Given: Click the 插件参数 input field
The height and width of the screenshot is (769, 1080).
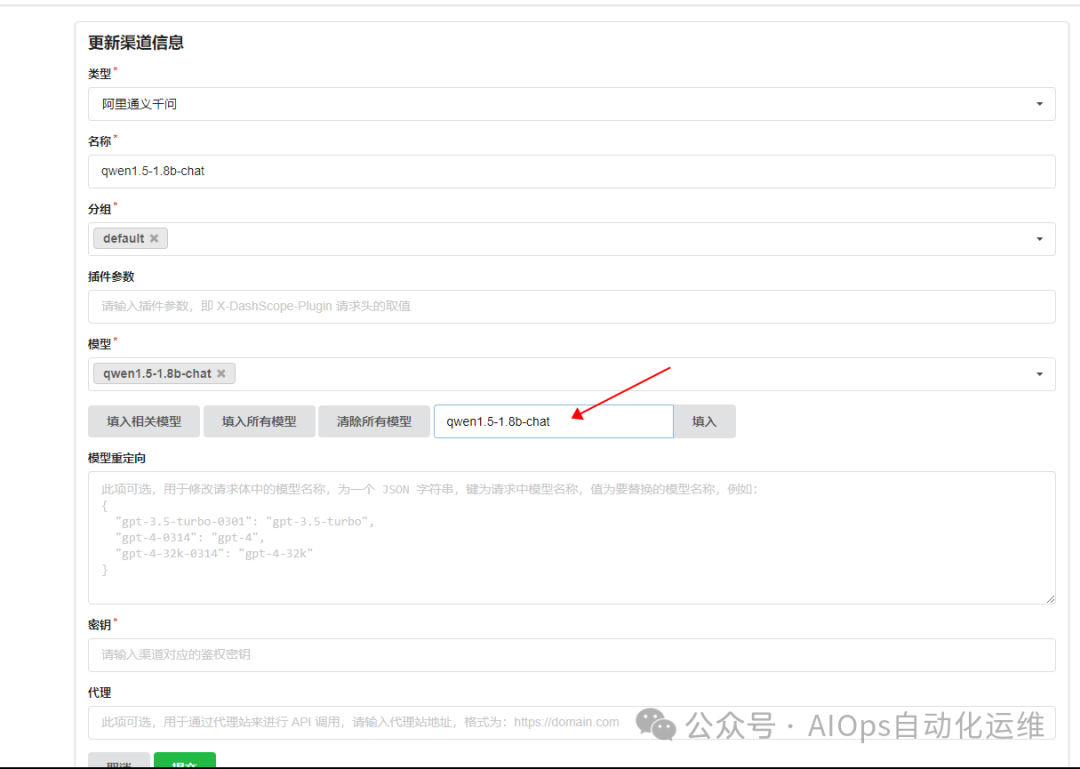Looking at the screenshot, I should click(x=572, y=307).
